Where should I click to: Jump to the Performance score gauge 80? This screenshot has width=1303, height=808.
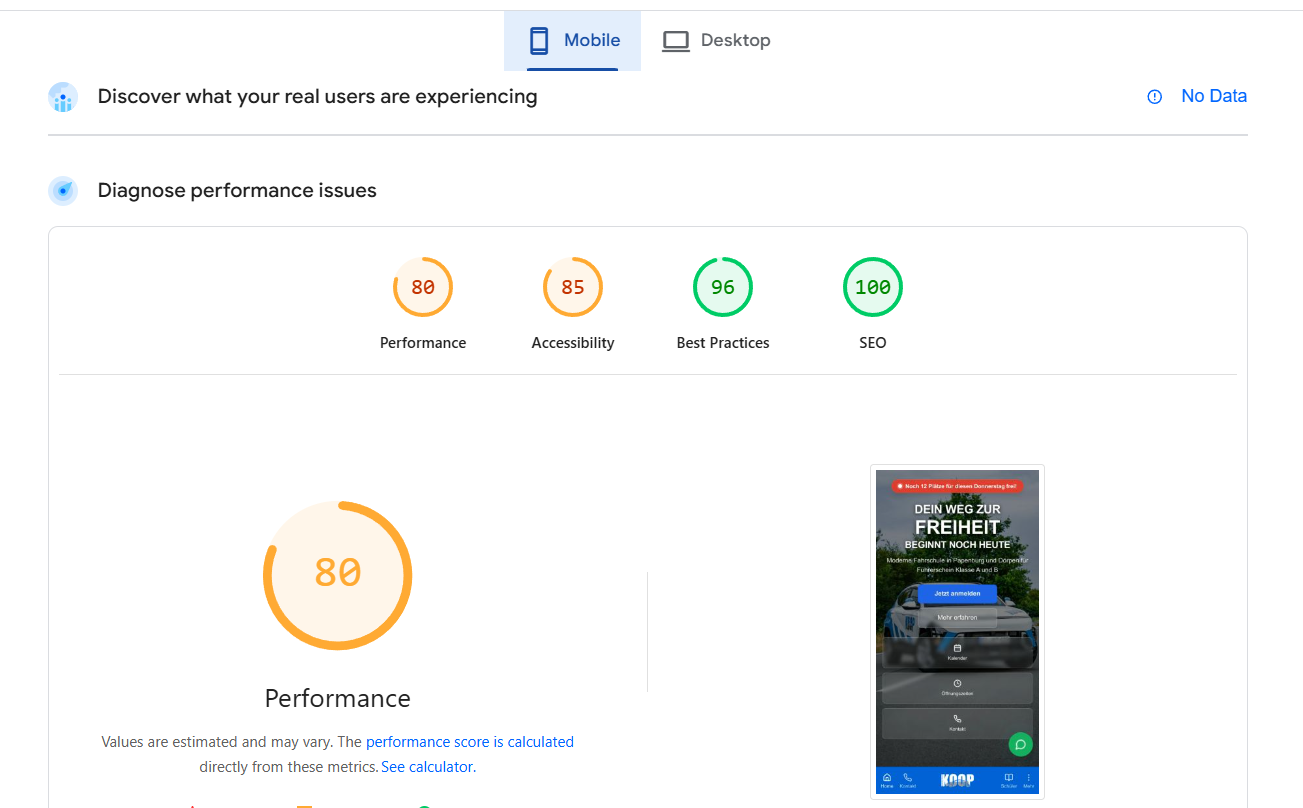point(423,288)
